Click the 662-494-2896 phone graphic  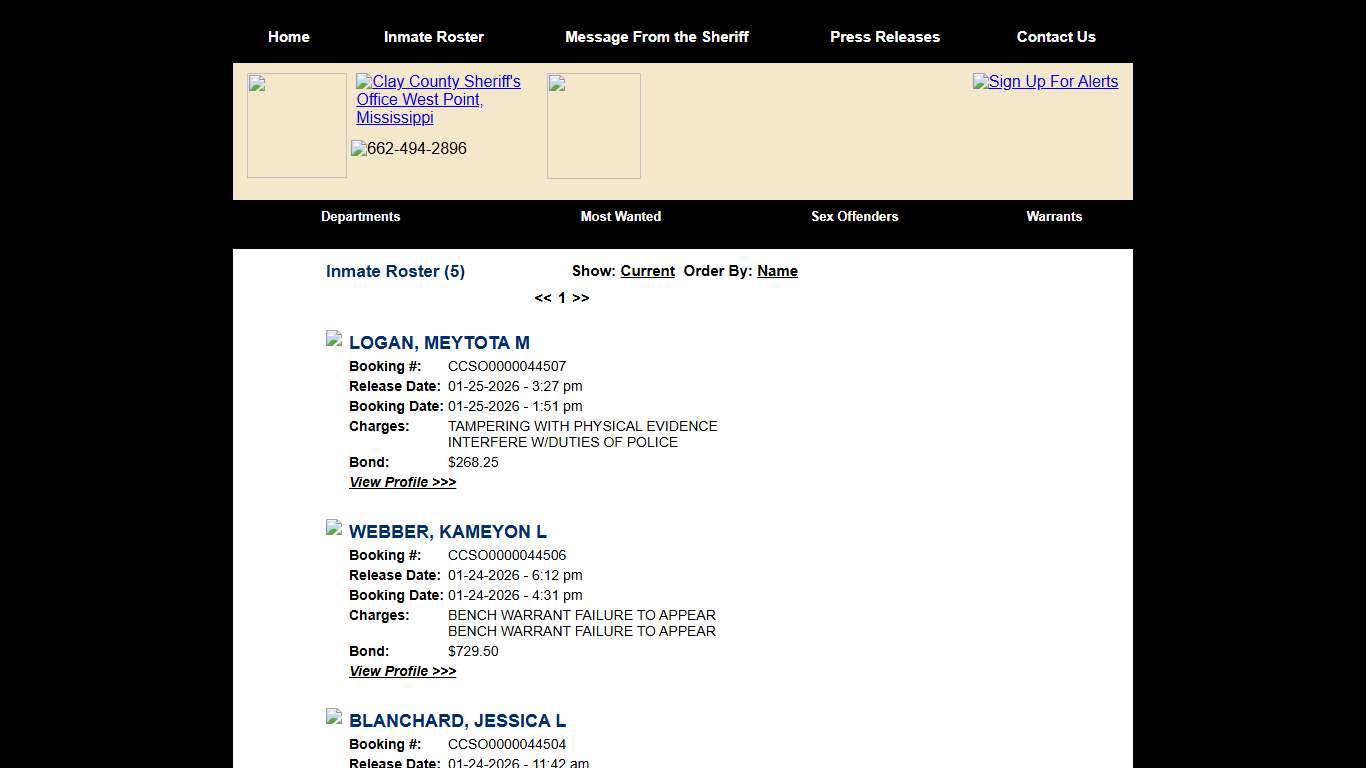pos(408,148)
